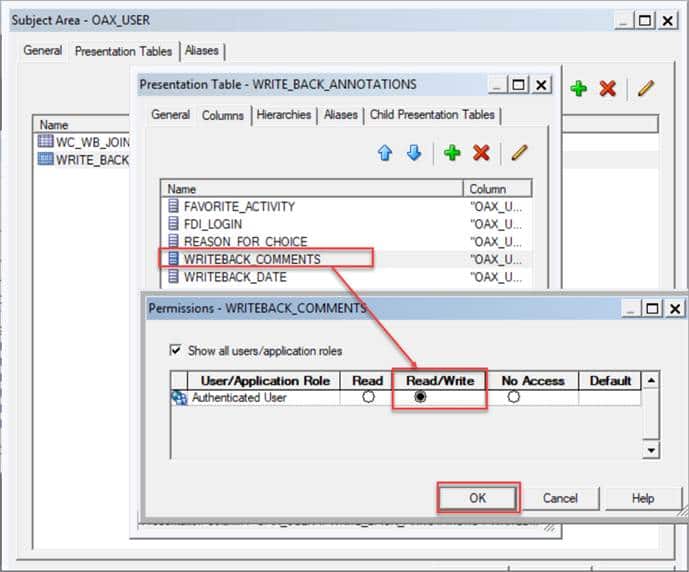Select the WRITEBACK_DATE column row
Image resolution: width=689 pixels, height=572 pixels.
(346, 277)
